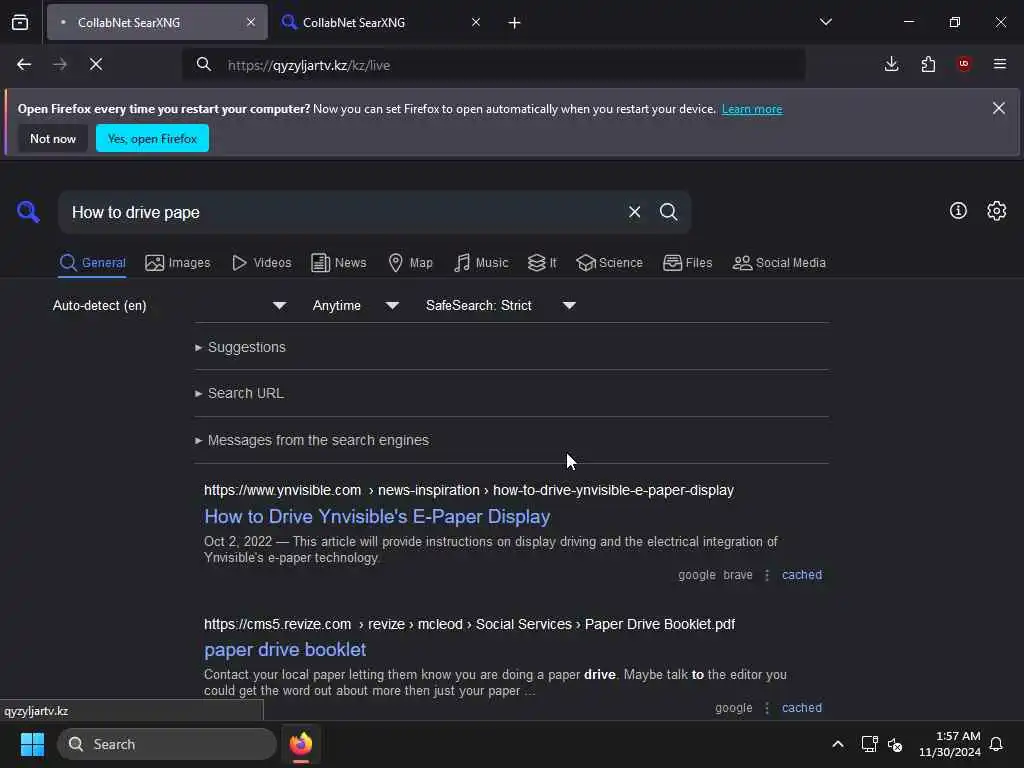Click the Windows taskbar Search box
The width and height of the screenshot is (1024, 768).
[x=167, y=744]
